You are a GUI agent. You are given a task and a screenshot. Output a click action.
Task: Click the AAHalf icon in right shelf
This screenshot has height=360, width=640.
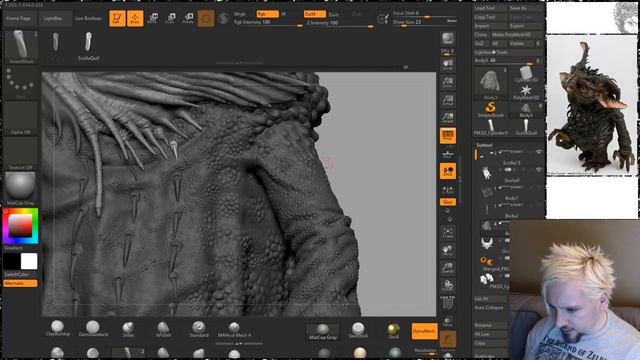point(448,118)
